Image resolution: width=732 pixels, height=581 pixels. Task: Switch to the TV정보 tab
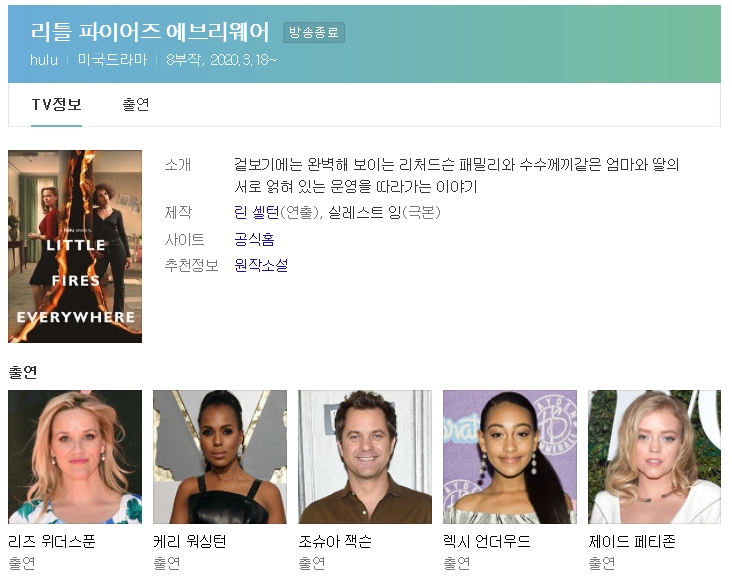(x=56, y=105)
